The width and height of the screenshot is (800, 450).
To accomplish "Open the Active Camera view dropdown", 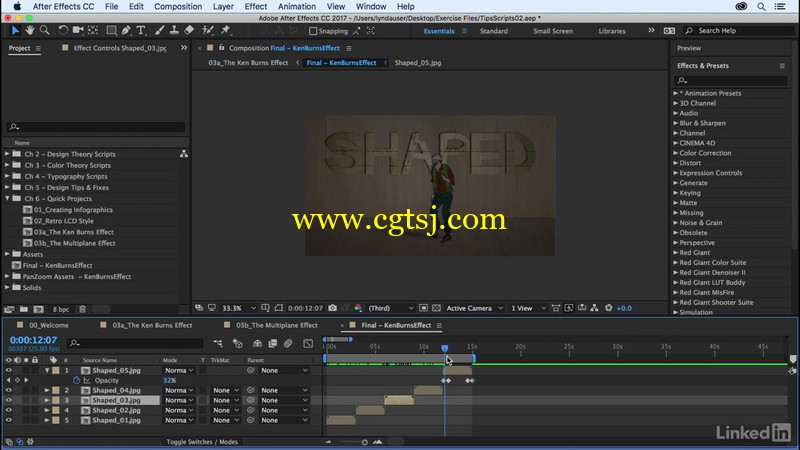I will 474,308.
